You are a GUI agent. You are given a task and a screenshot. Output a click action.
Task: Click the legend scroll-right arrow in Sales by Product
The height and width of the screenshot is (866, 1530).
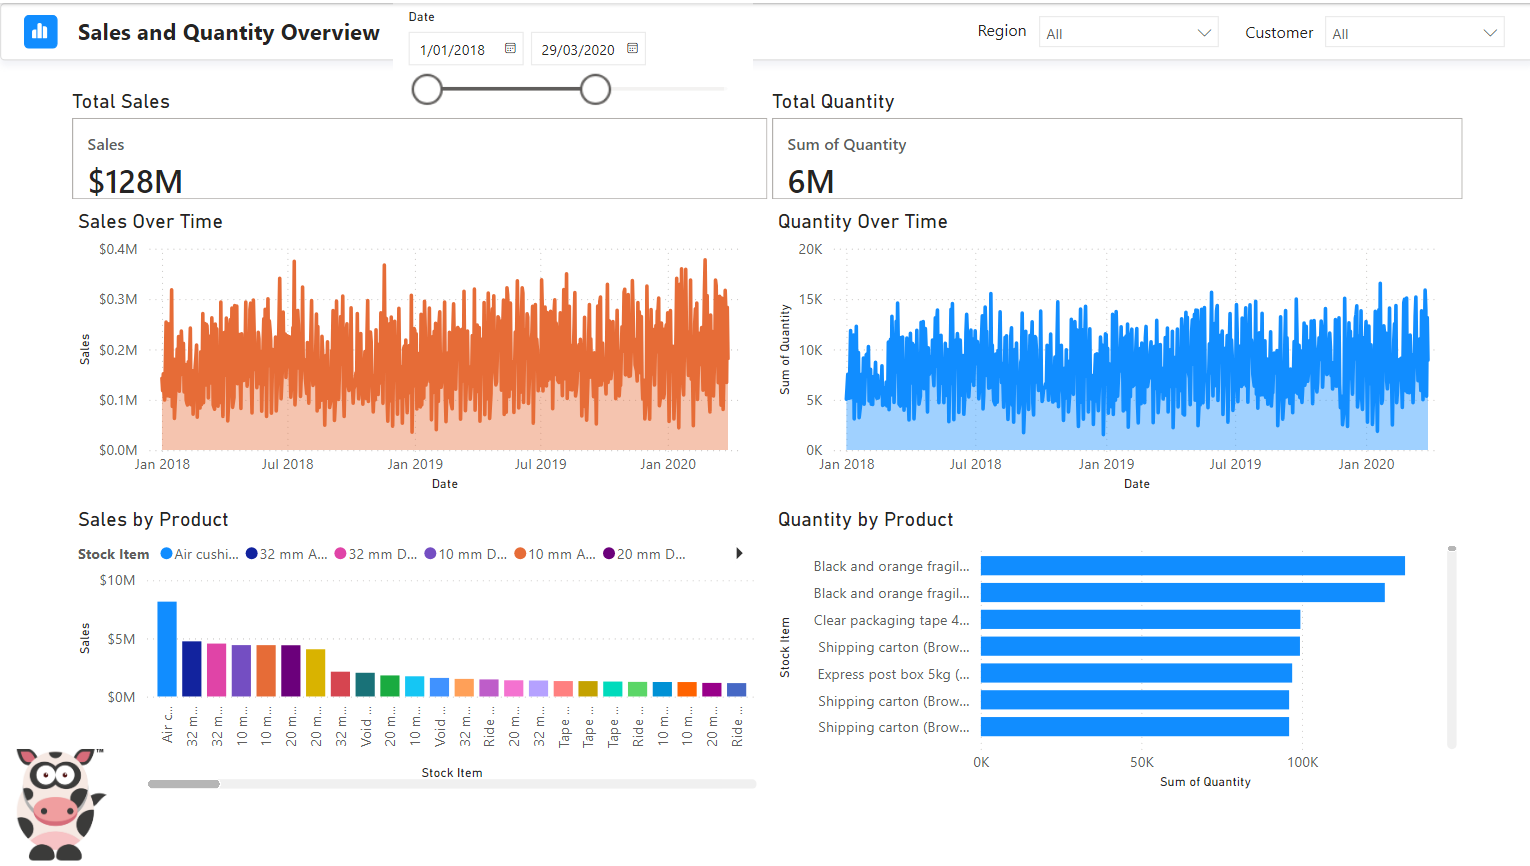pyautogui.click(x=739, y=553)
